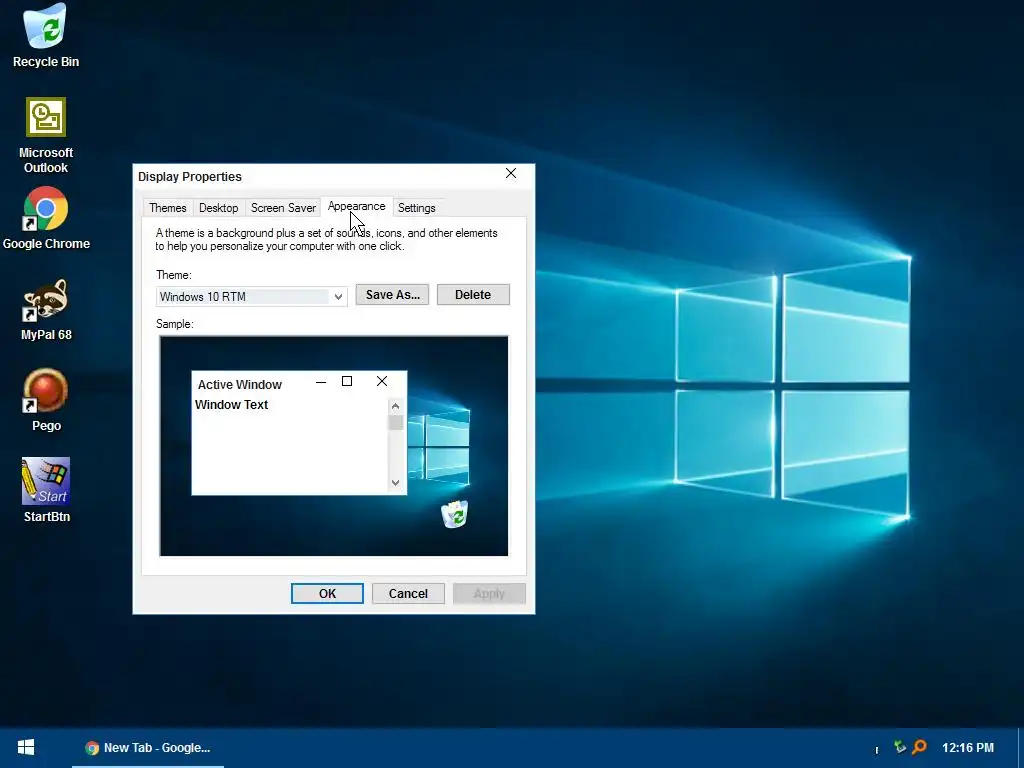Switch to the Themes tab
This screenshot has height=768, width=1024.
[x=168, y=208]
